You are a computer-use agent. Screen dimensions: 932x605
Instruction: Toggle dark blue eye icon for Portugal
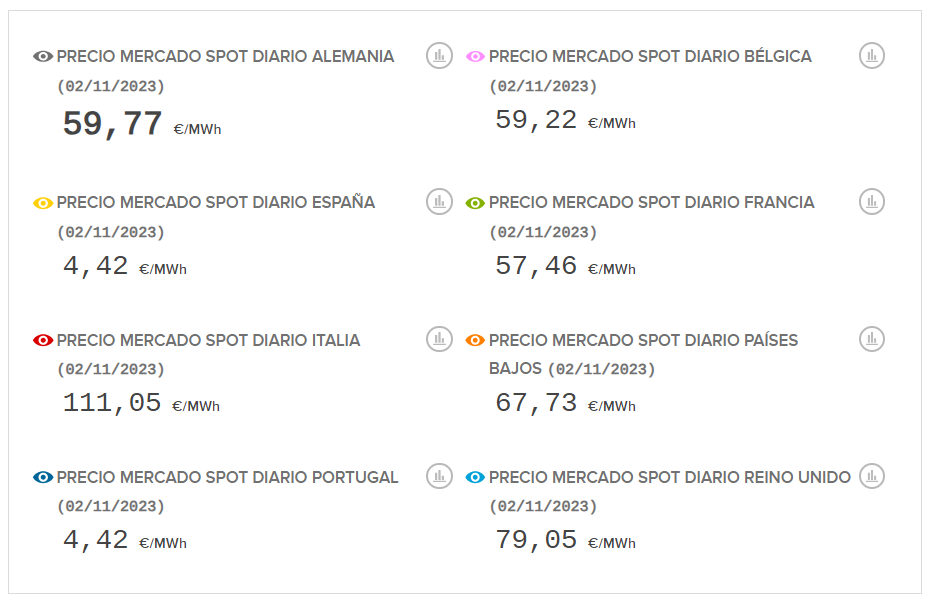coord(43,478)
